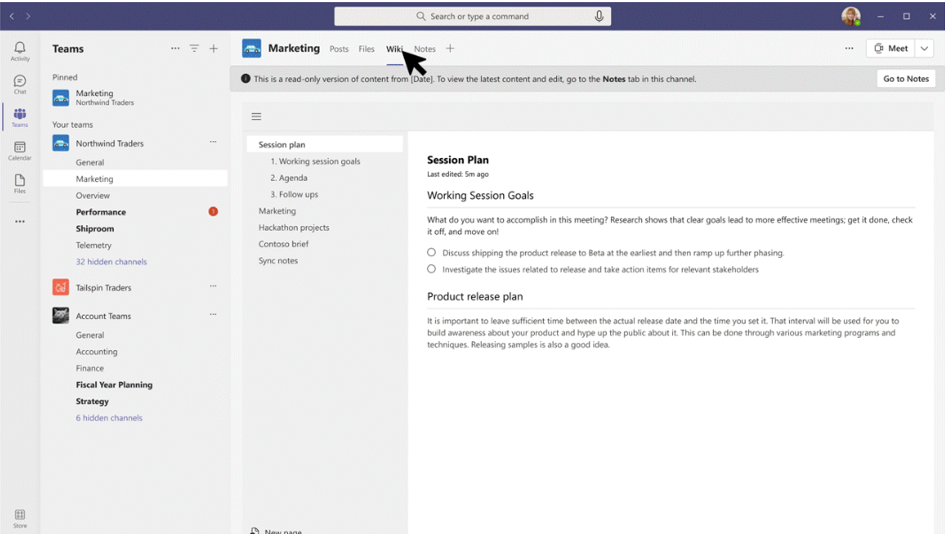
Task: Click the Go to Notes button
Action: tap(906, 78)
